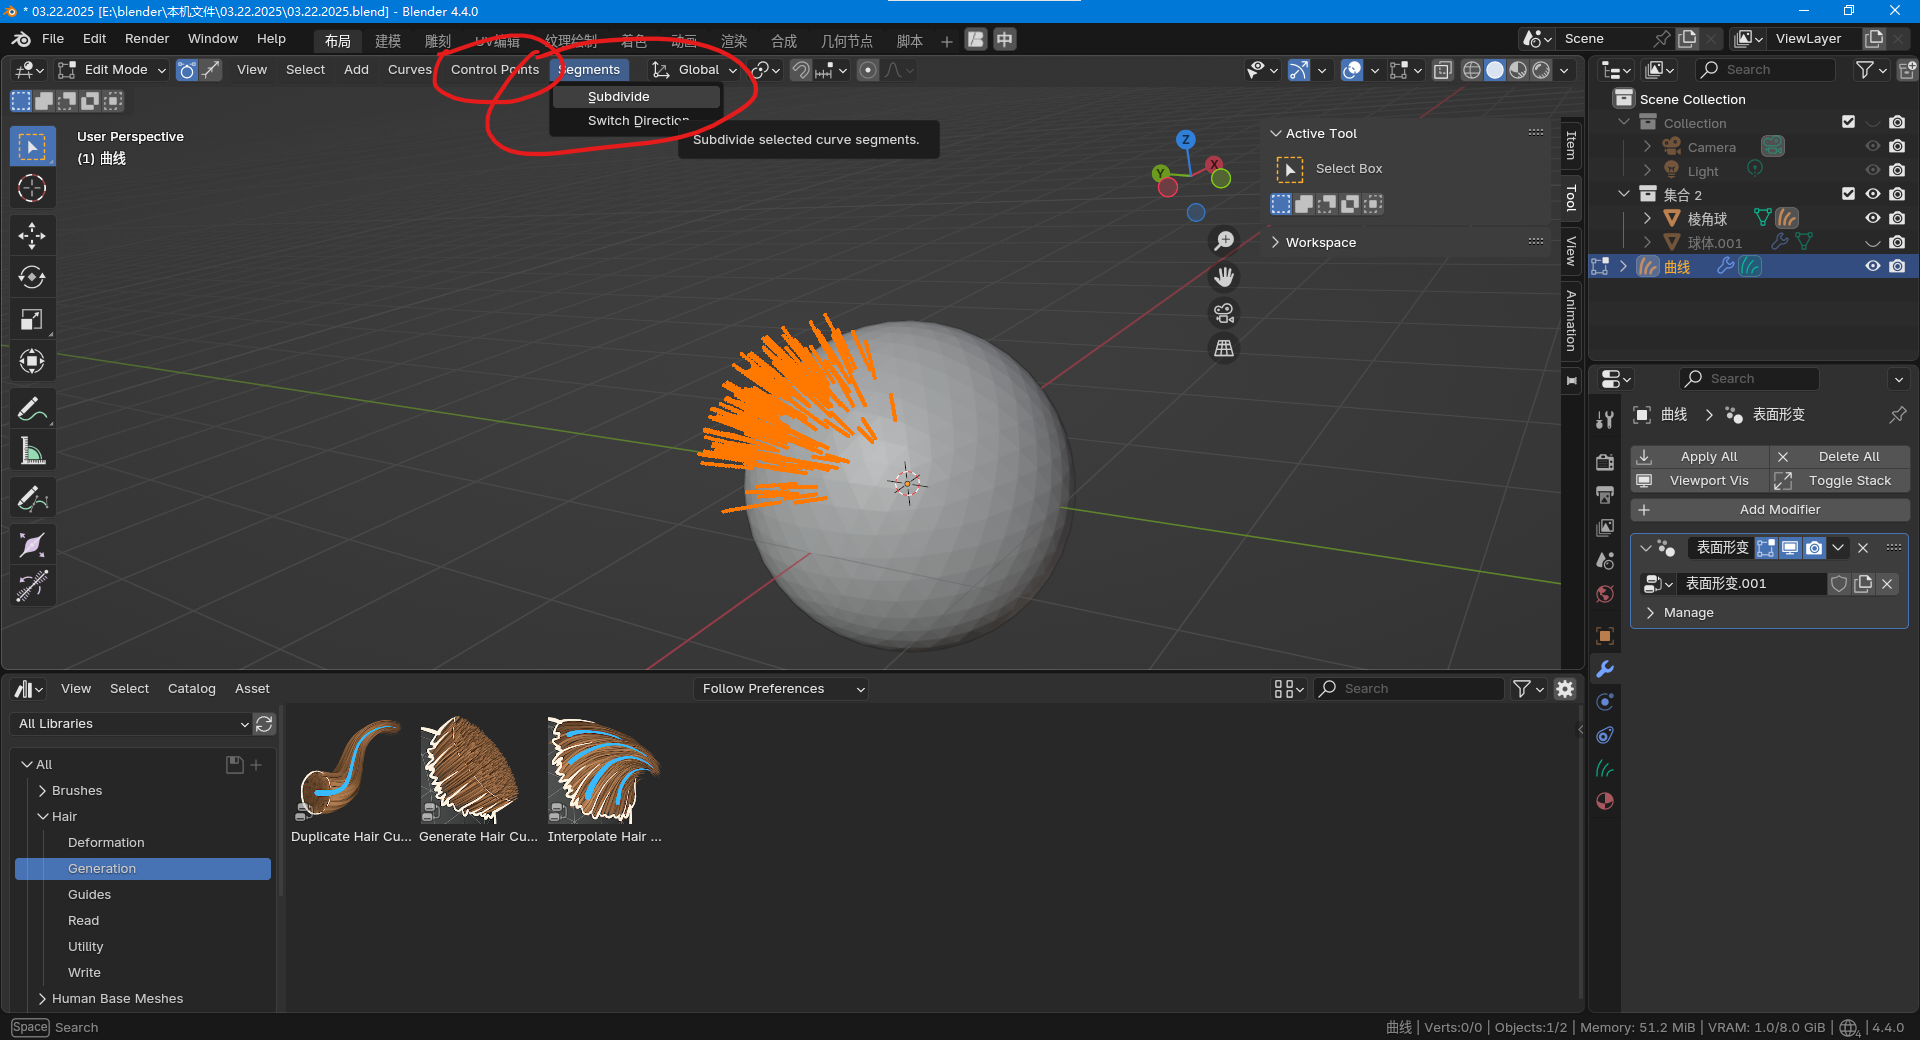Select the Cursor tool in left toolbar
The height and width of the screenshot is (1040, 1920).
pos(32,188)
